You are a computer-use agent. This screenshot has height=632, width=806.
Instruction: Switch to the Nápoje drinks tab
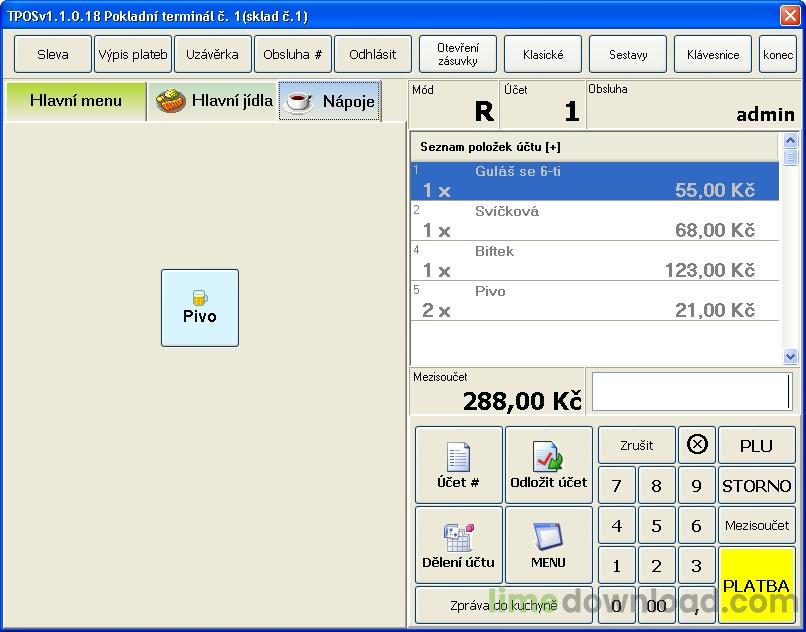[330, 101]
